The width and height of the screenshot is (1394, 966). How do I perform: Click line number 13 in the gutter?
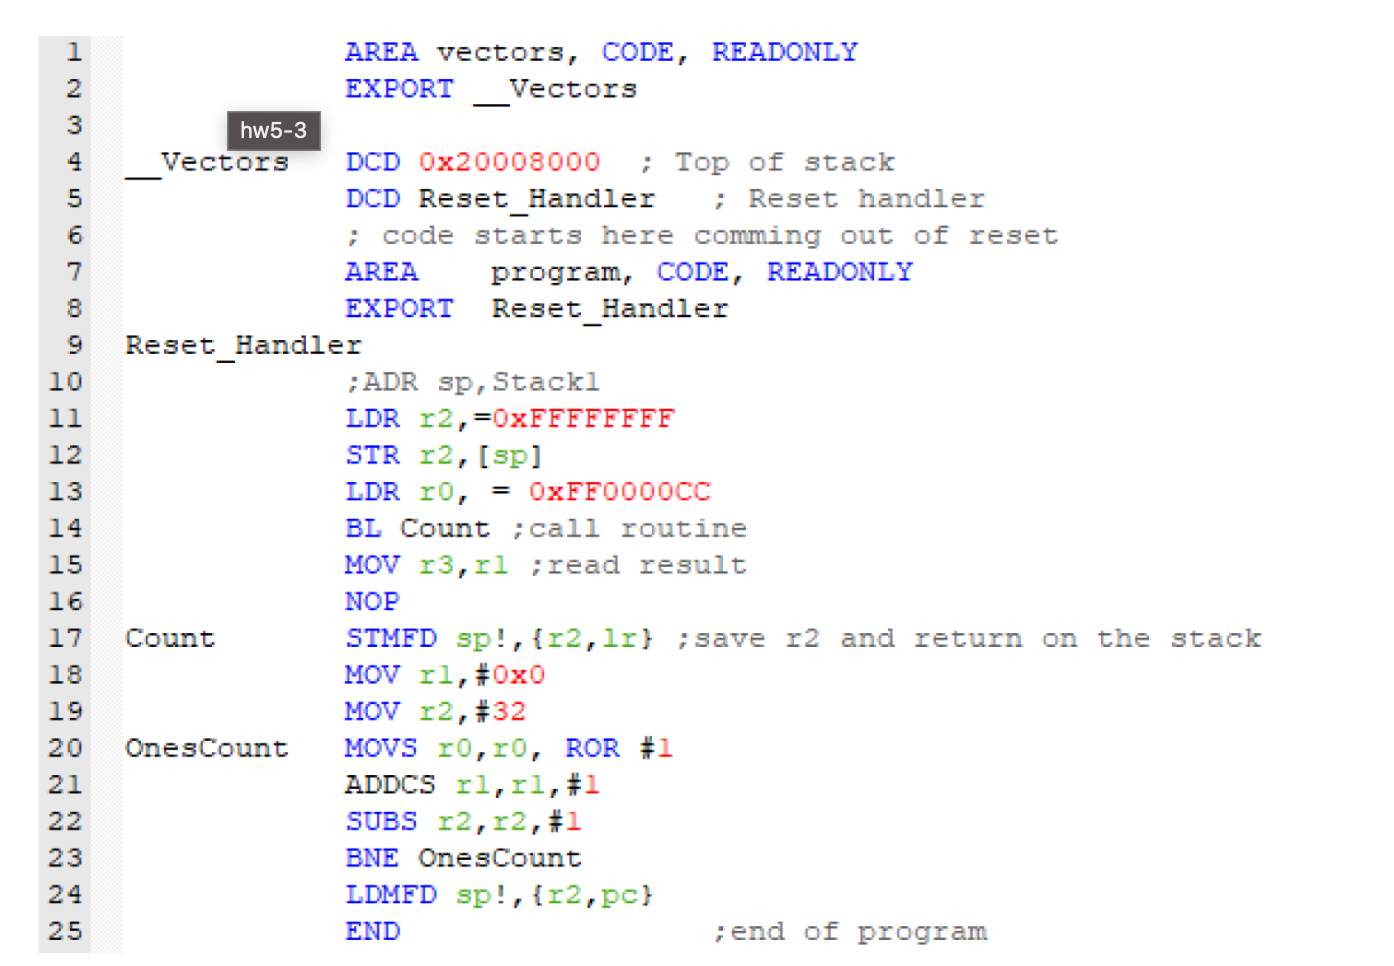[x=65, y=491]
